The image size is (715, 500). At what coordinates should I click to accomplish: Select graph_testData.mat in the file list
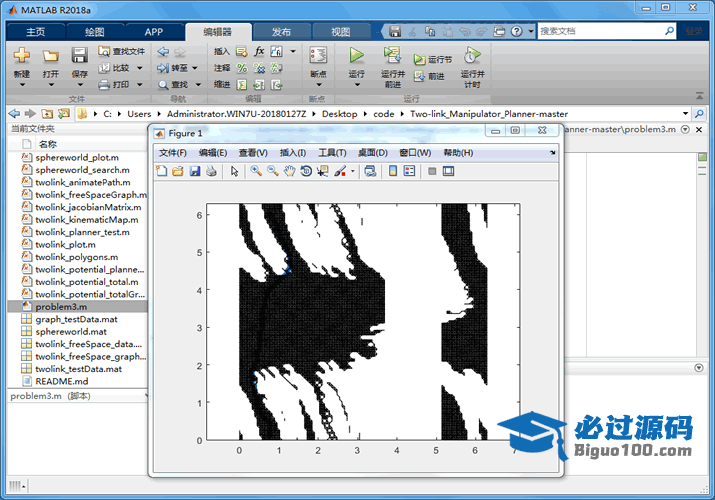click(x=78, y=319)
